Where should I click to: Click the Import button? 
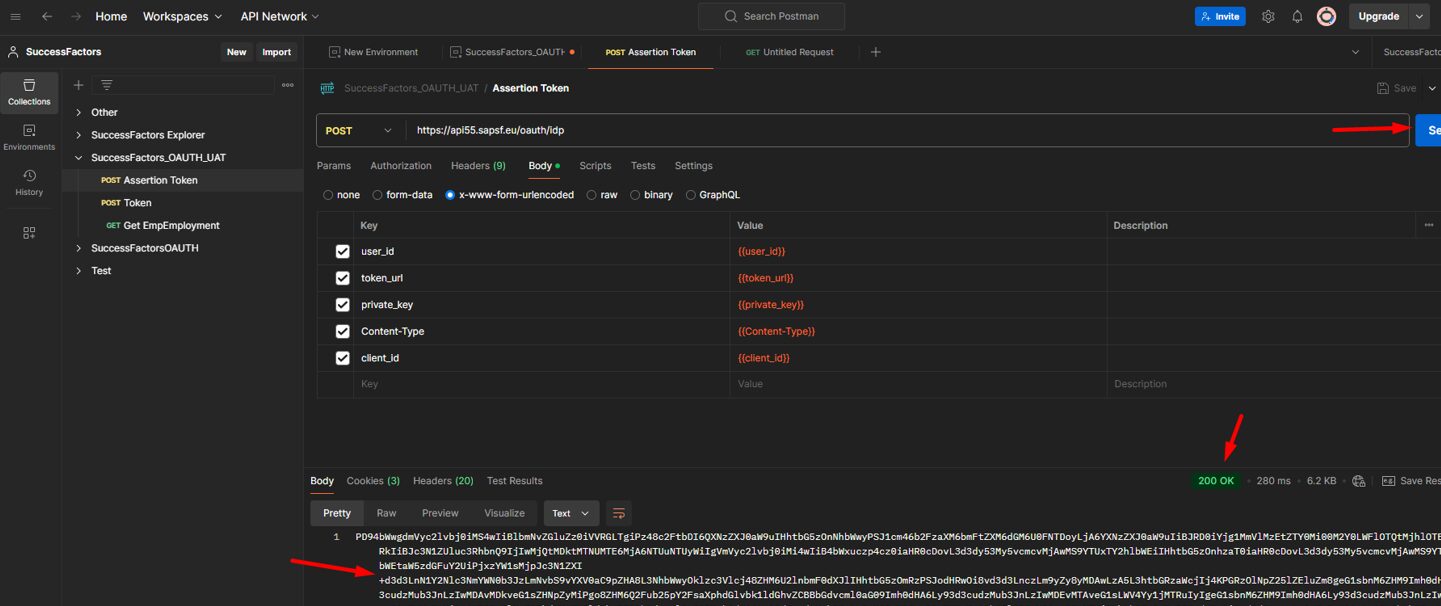[x=277, y=52]
